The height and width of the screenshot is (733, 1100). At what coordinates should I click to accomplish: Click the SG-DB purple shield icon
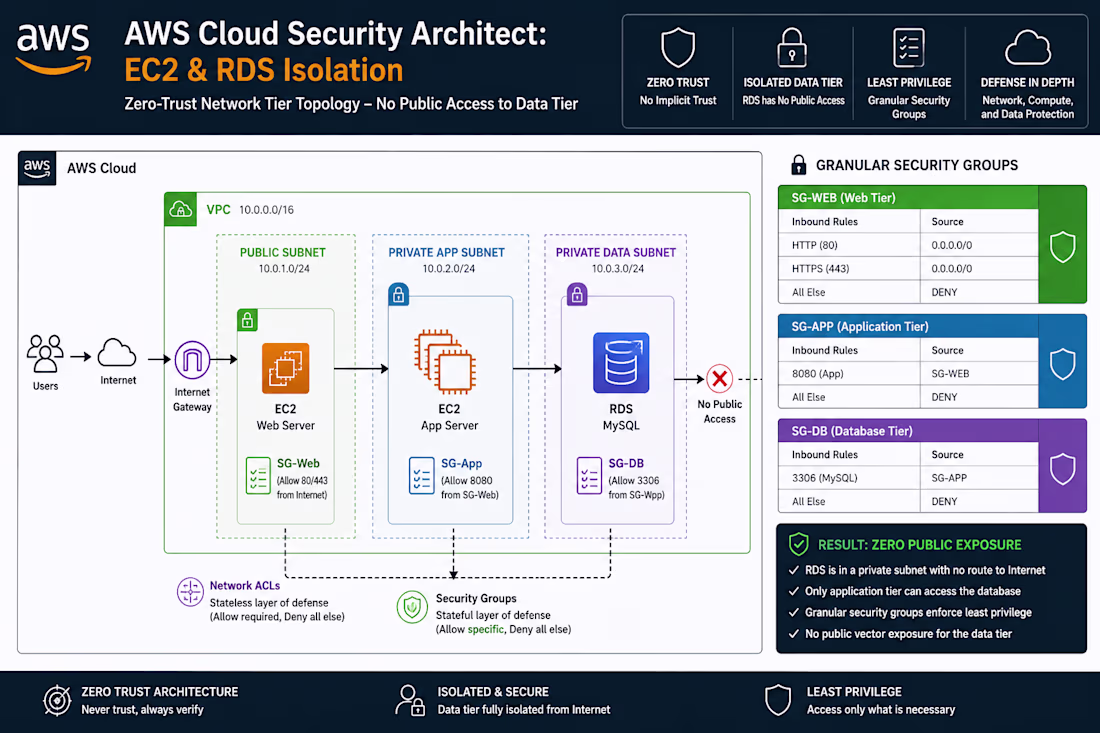1062,469
